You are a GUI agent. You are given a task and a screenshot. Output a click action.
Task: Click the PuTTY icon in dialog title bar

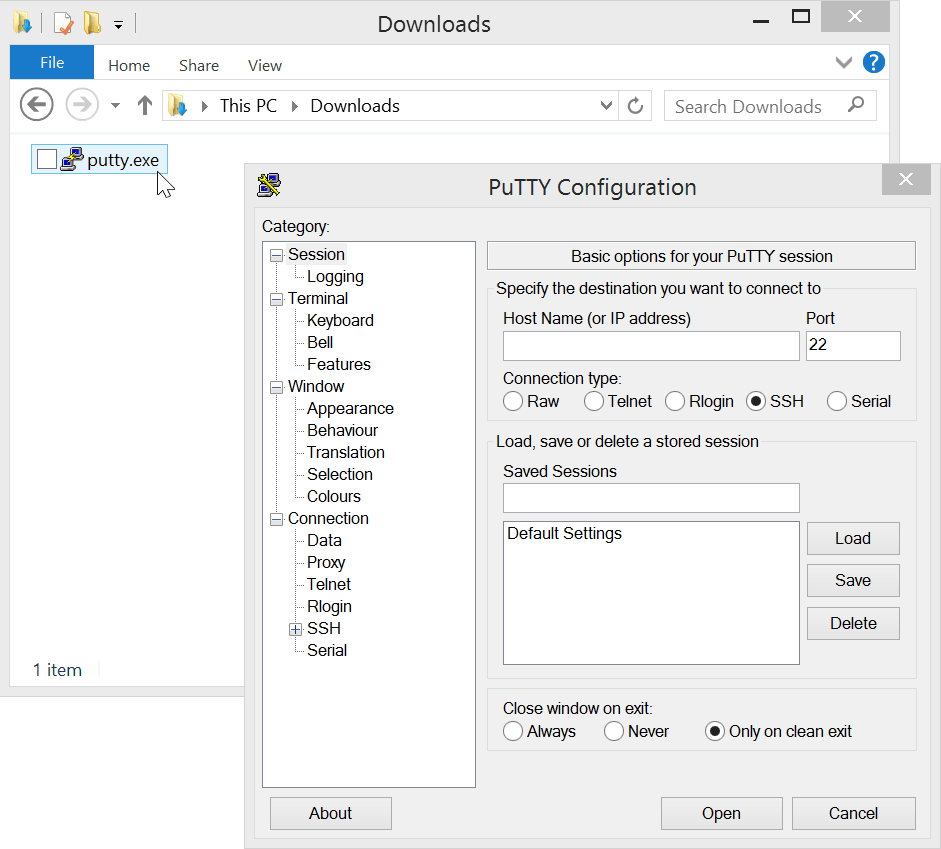point(270,186)
